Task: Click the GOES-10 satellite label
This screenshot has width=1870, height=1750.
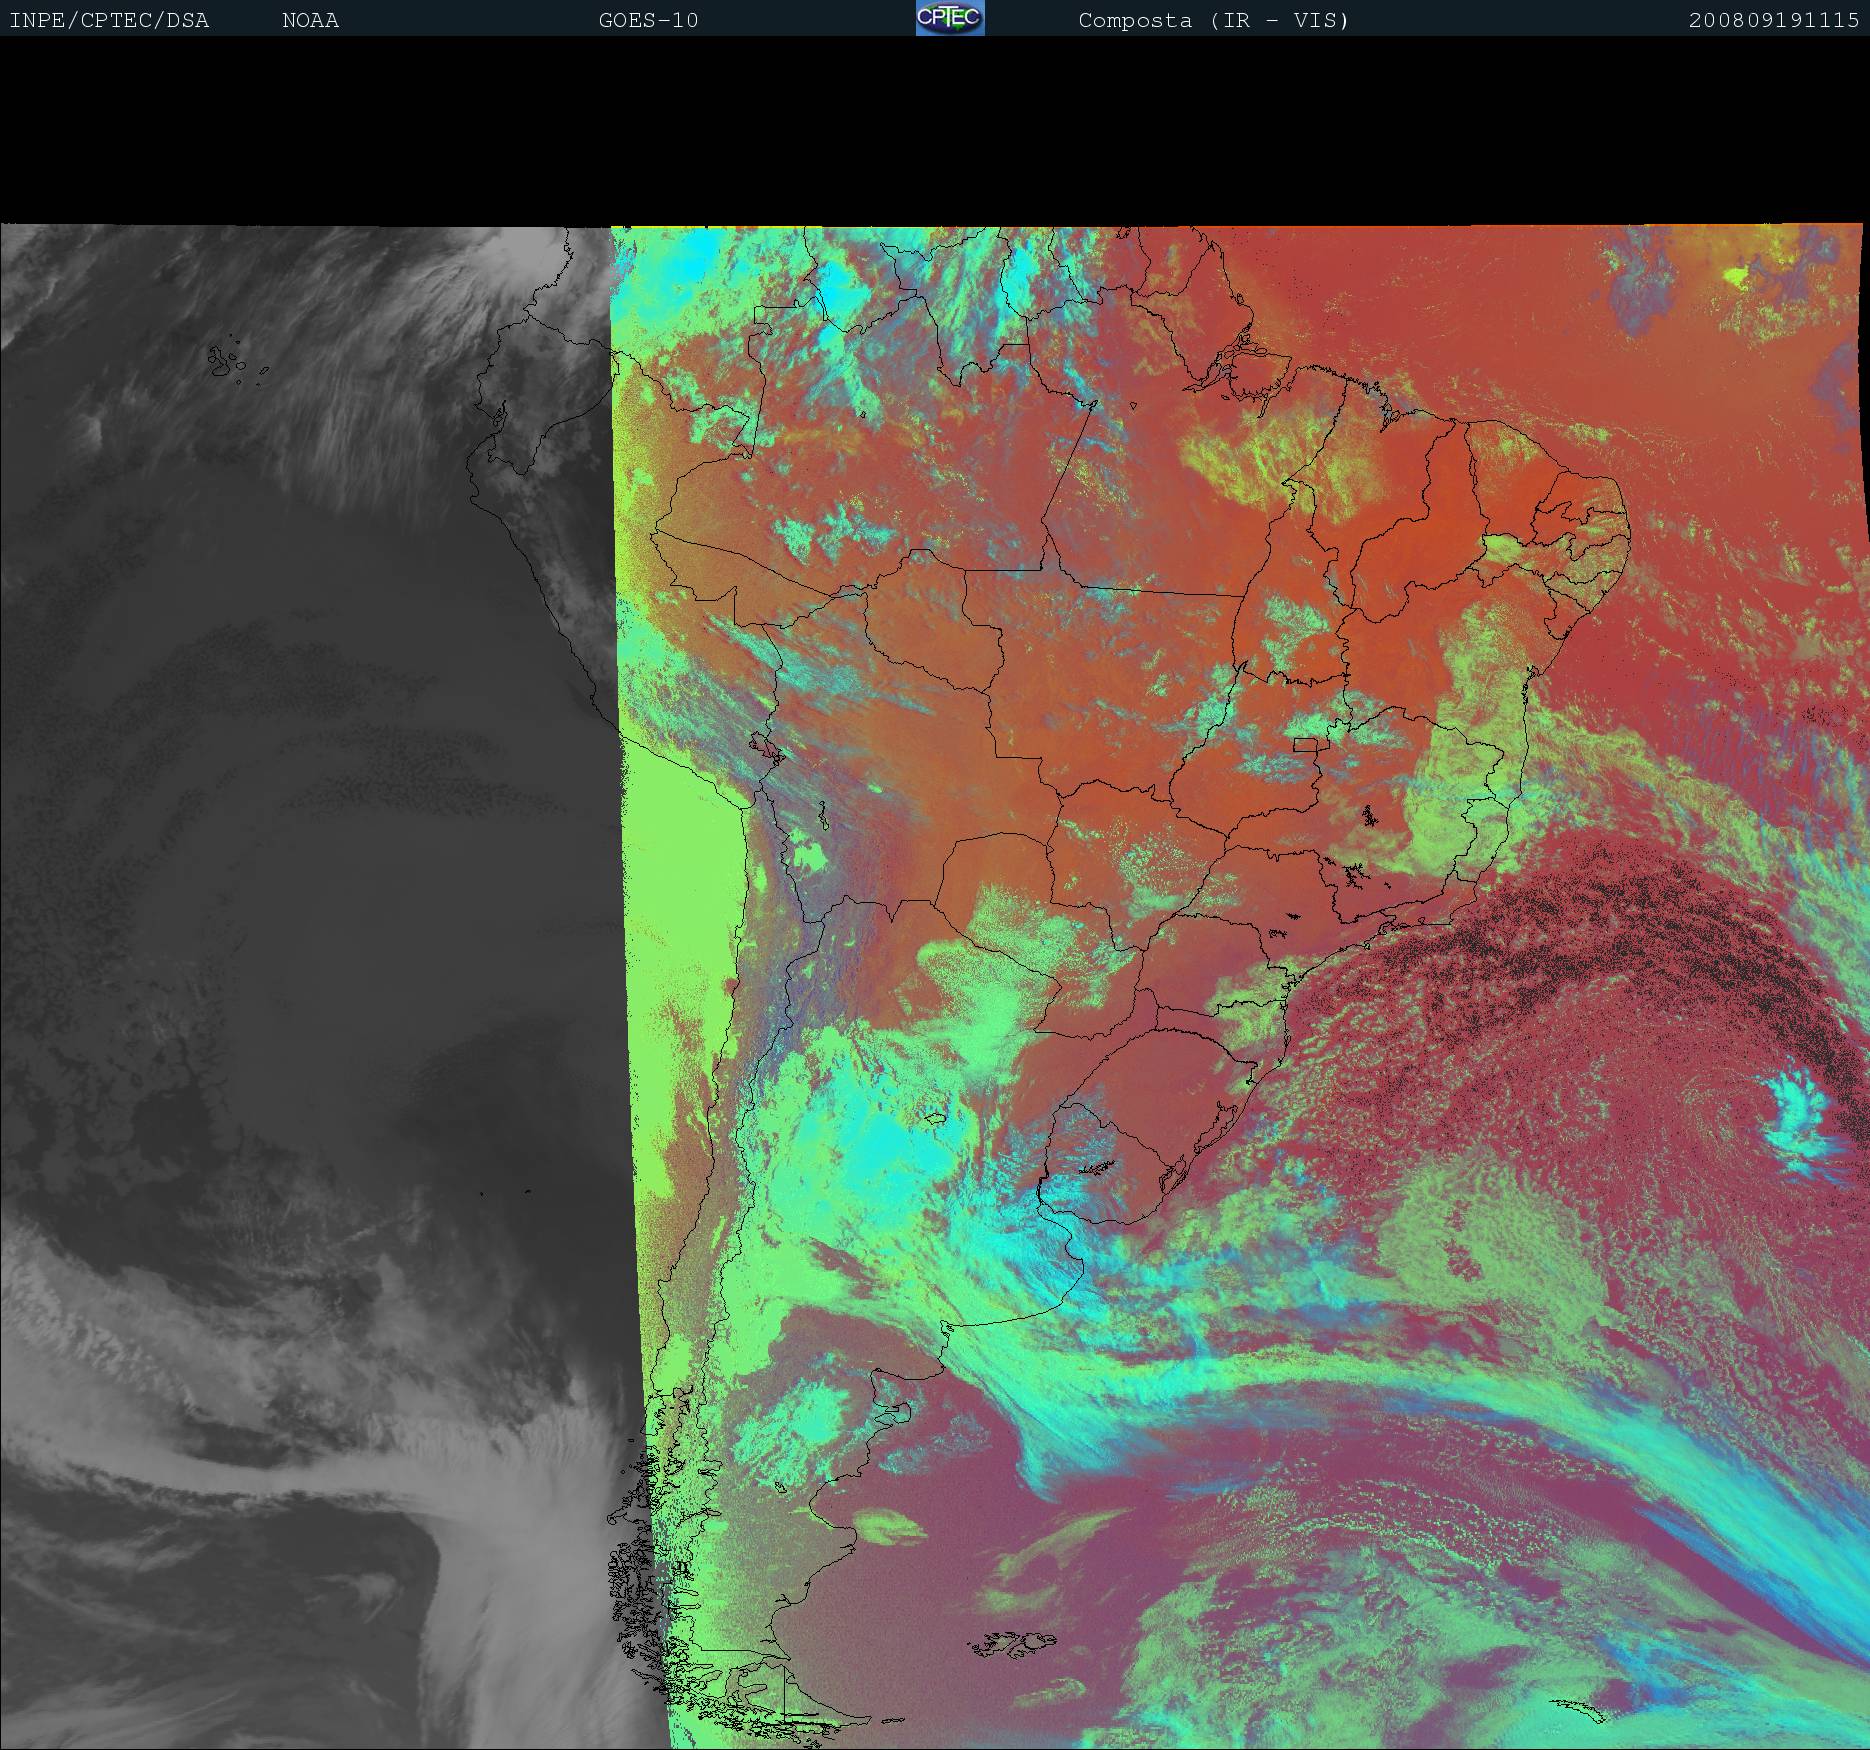Action: pyautogui.click(x=648, y=20)
